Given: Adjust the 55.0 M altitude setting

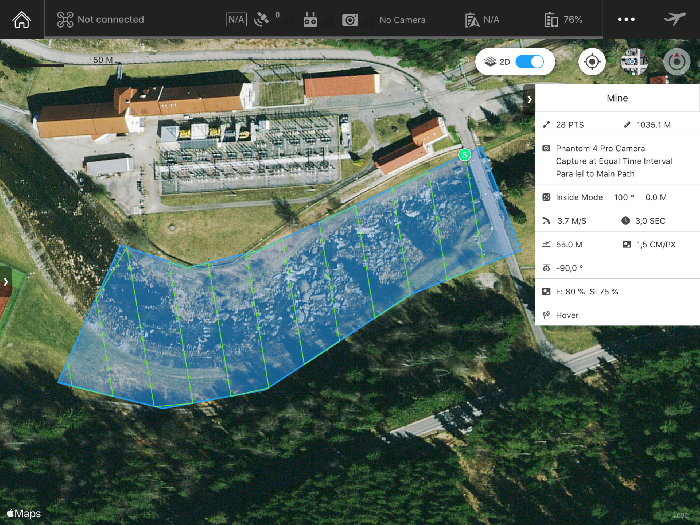Looking at the screenshot, I should tap(572, 244).
